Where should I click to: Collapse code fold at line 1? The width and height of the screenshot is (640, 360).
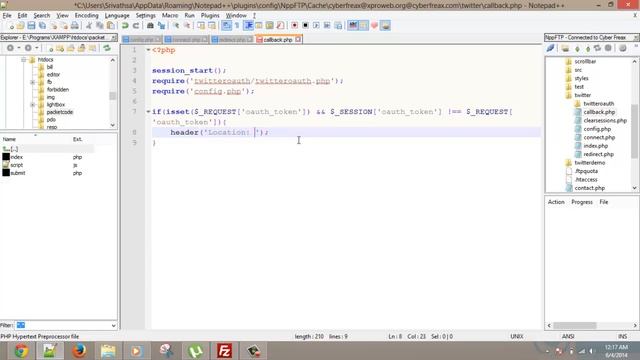(x=149, y=50)
